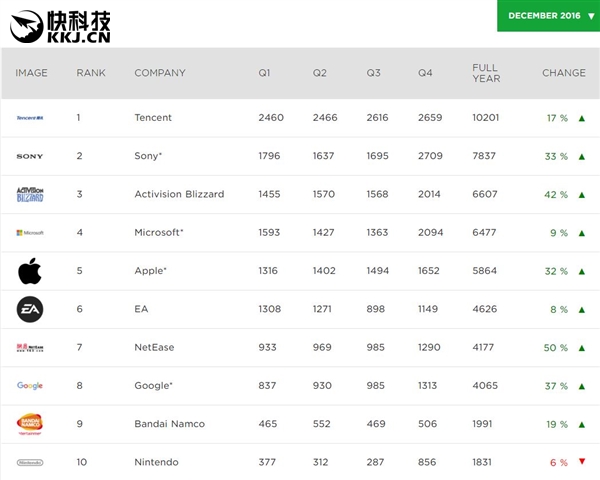Click the up arrow in EA row

point(582,310)
